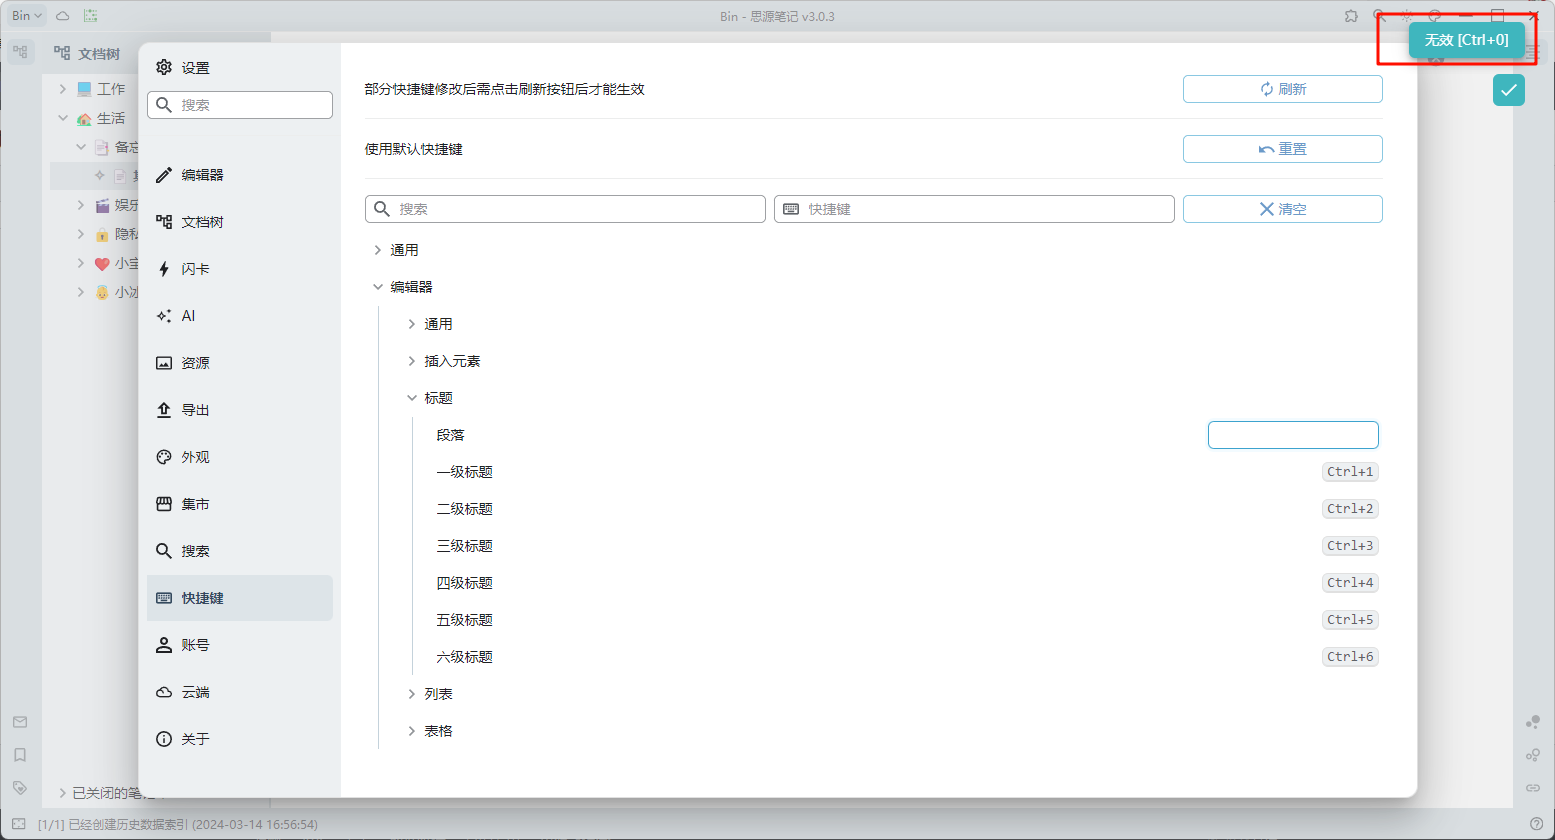Switch to the 编辑器 settings tab

click(x=202, y=175)
